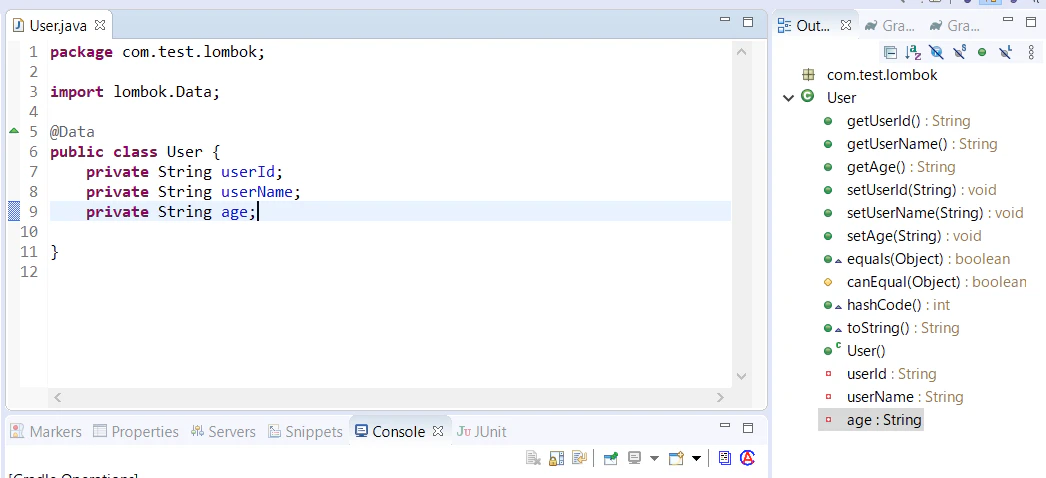
Task: Switch to the Markers tab
Action: tap(46, 431)
